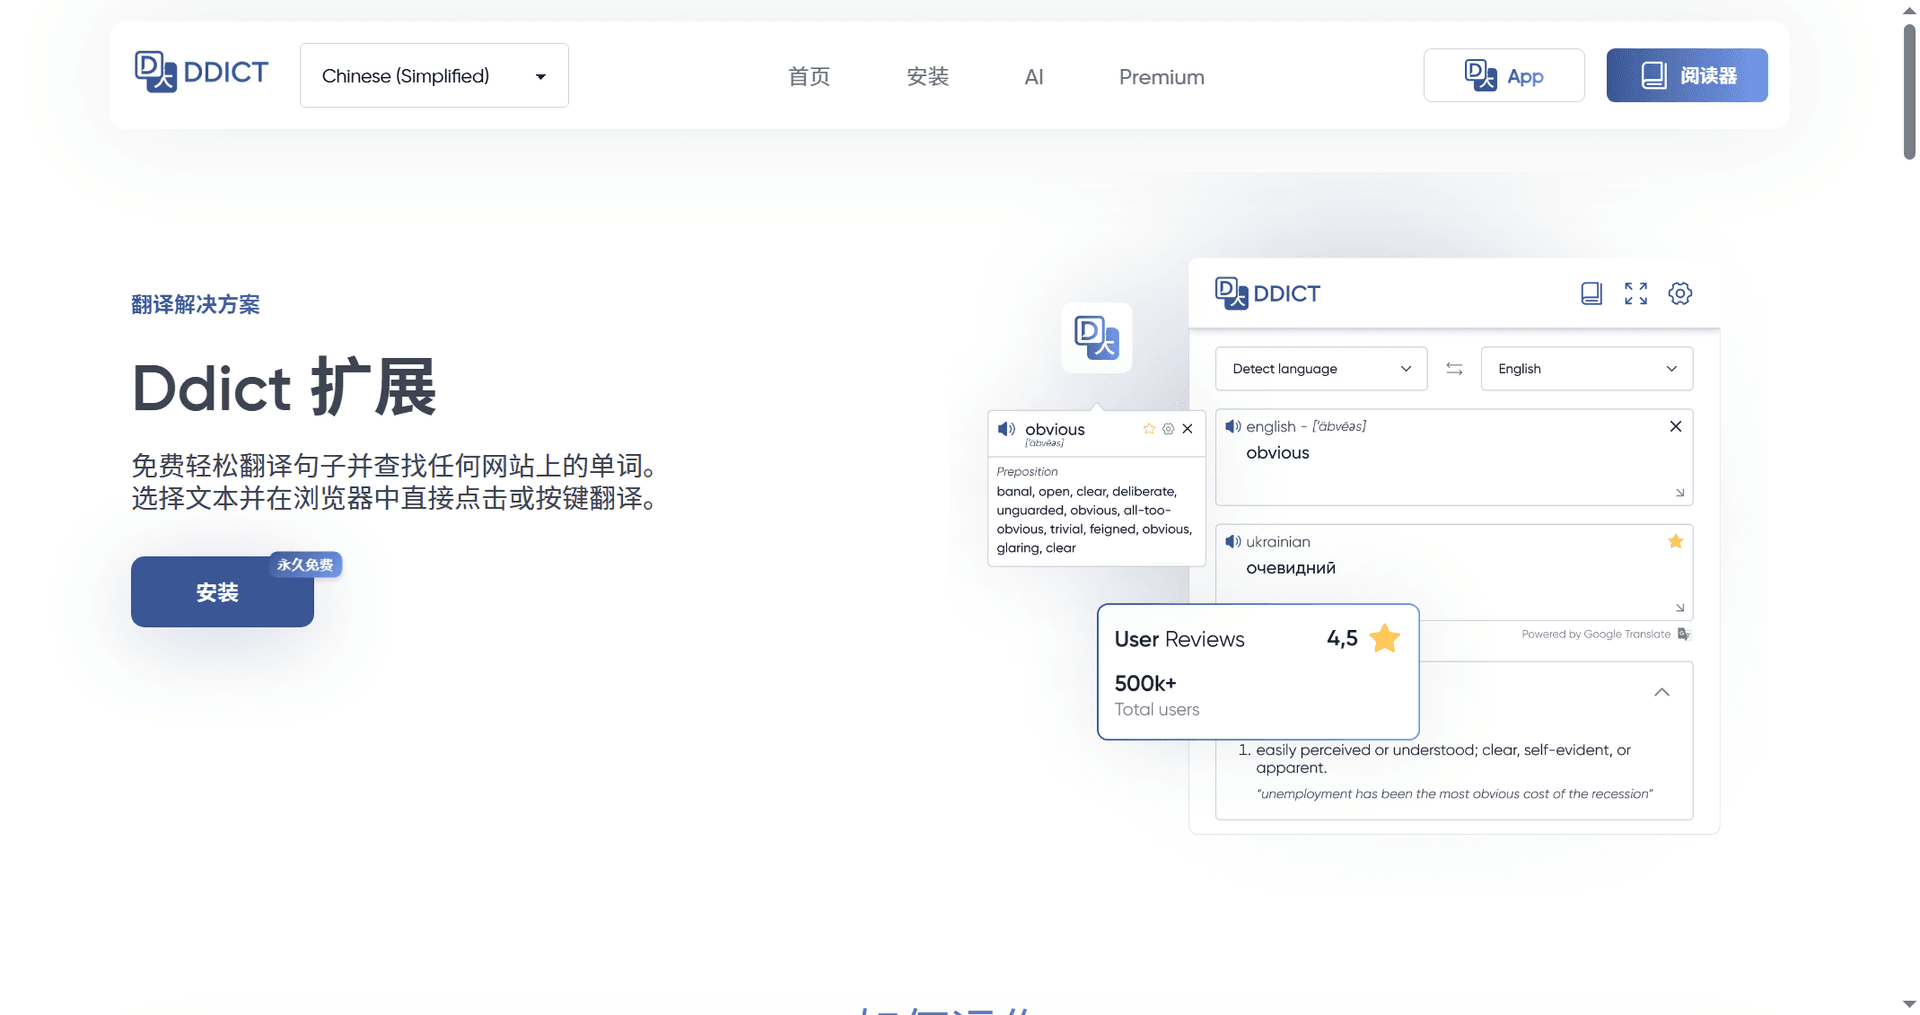Open the 阅读器 reader button
This screenshot has width=1920, height=1015.
coord(1686,75)
